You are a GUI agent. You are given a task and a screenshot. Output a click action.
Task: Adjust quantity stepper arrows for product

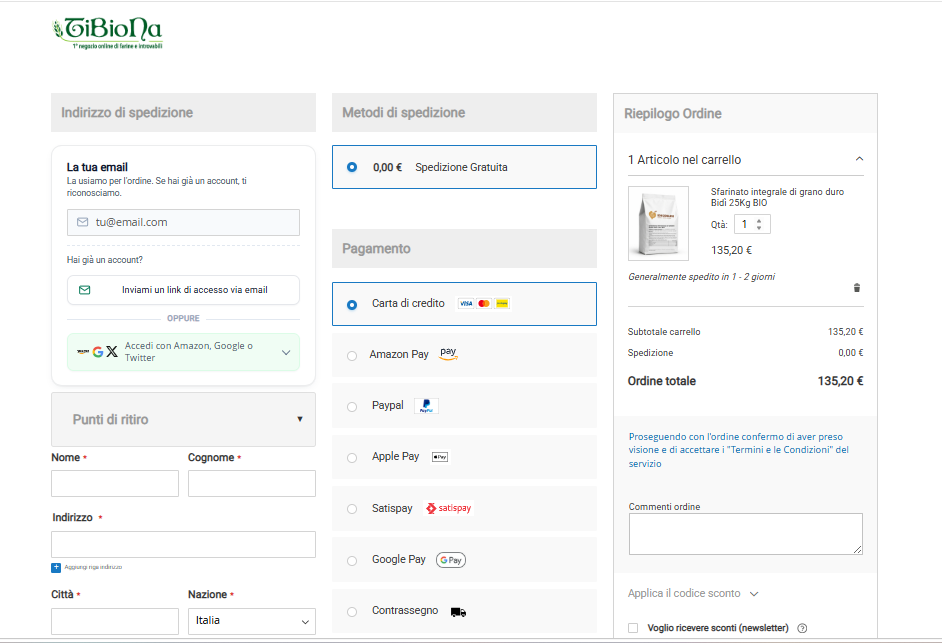tap(759, 224)
